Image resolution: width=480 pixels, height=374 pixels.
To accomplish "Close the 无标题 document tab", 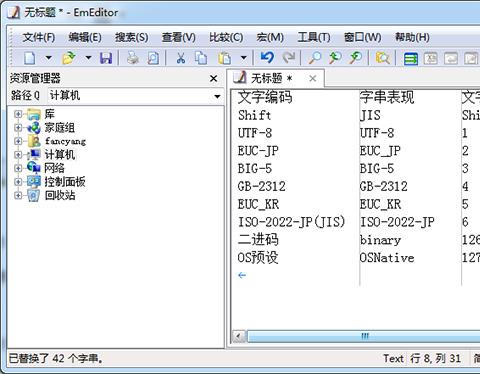I will point(313,79).
